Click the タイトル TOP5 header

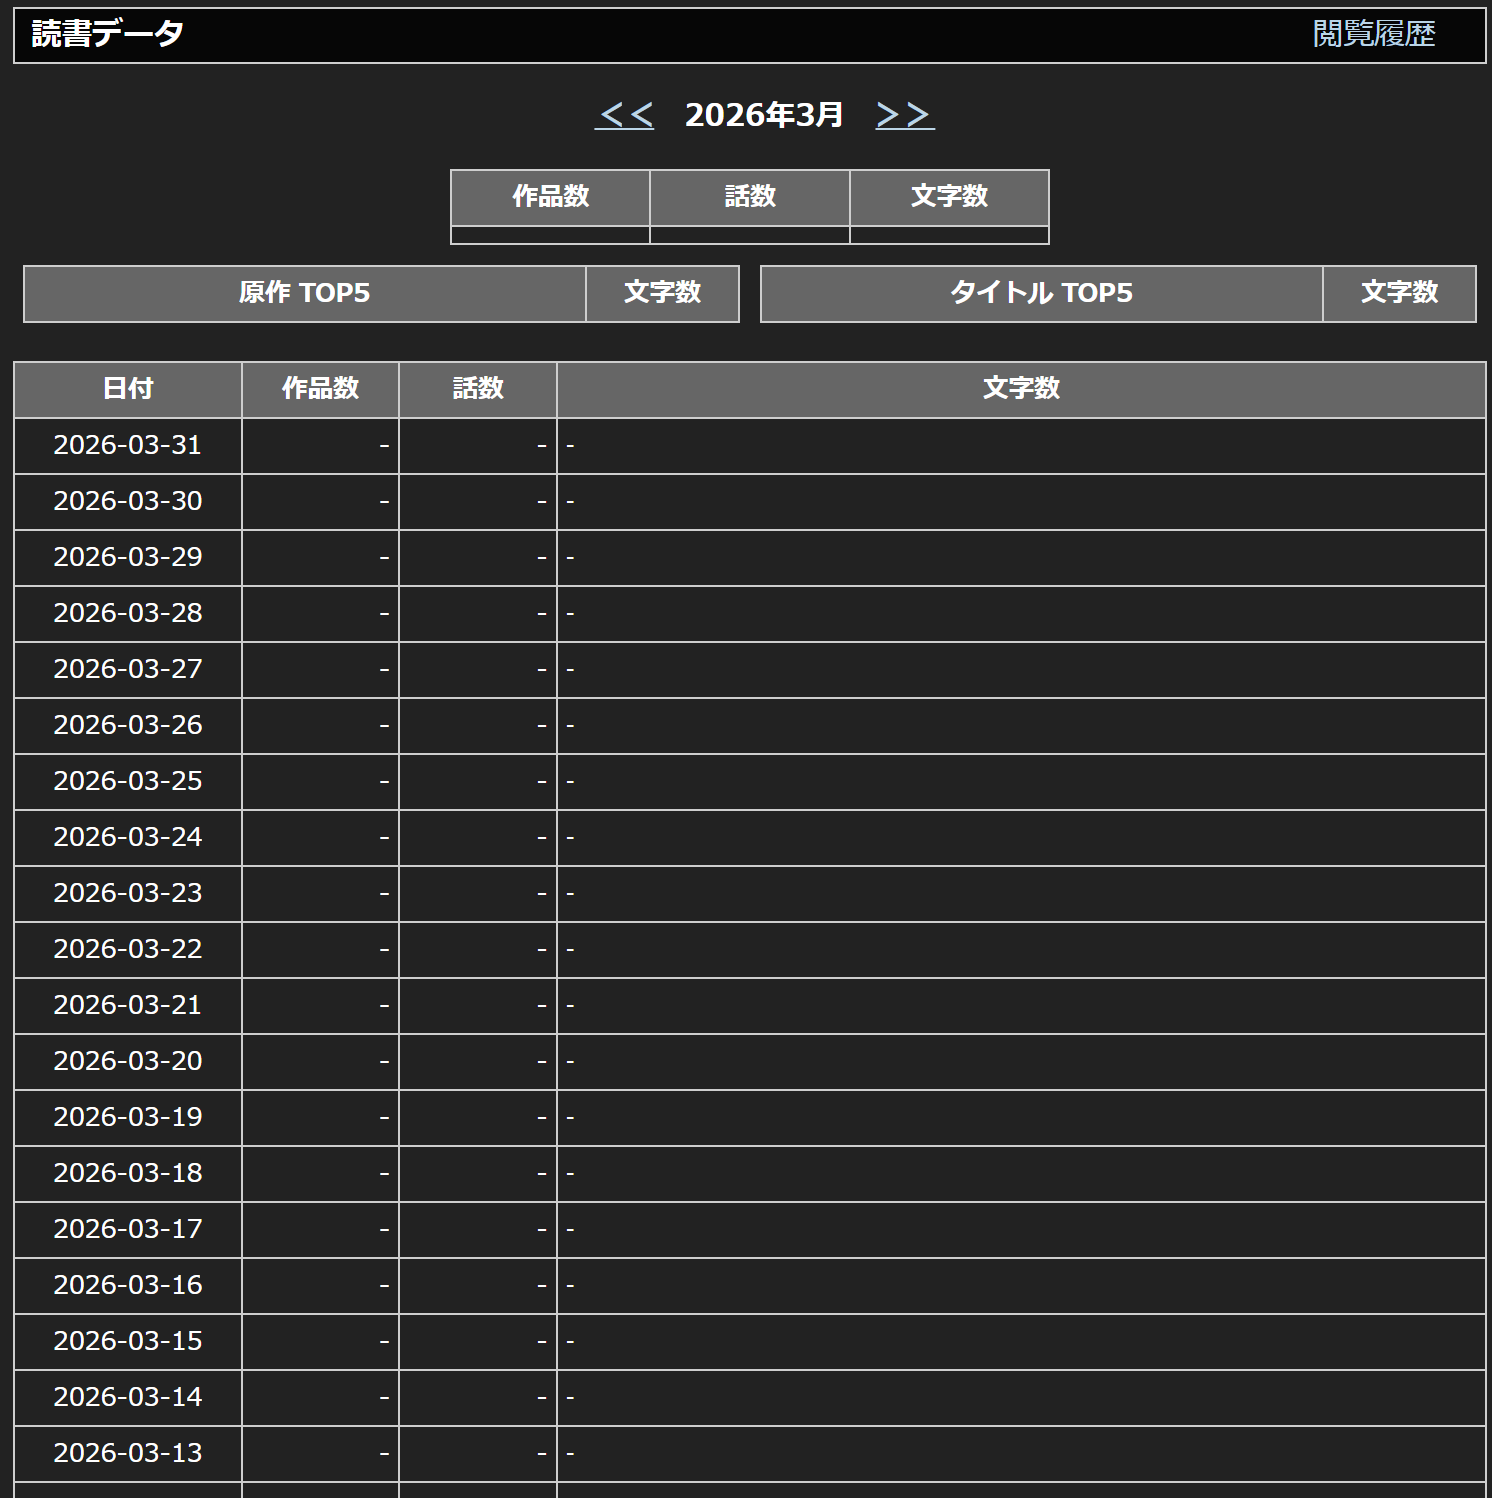pyautogui.click(x=1041, y=293)
